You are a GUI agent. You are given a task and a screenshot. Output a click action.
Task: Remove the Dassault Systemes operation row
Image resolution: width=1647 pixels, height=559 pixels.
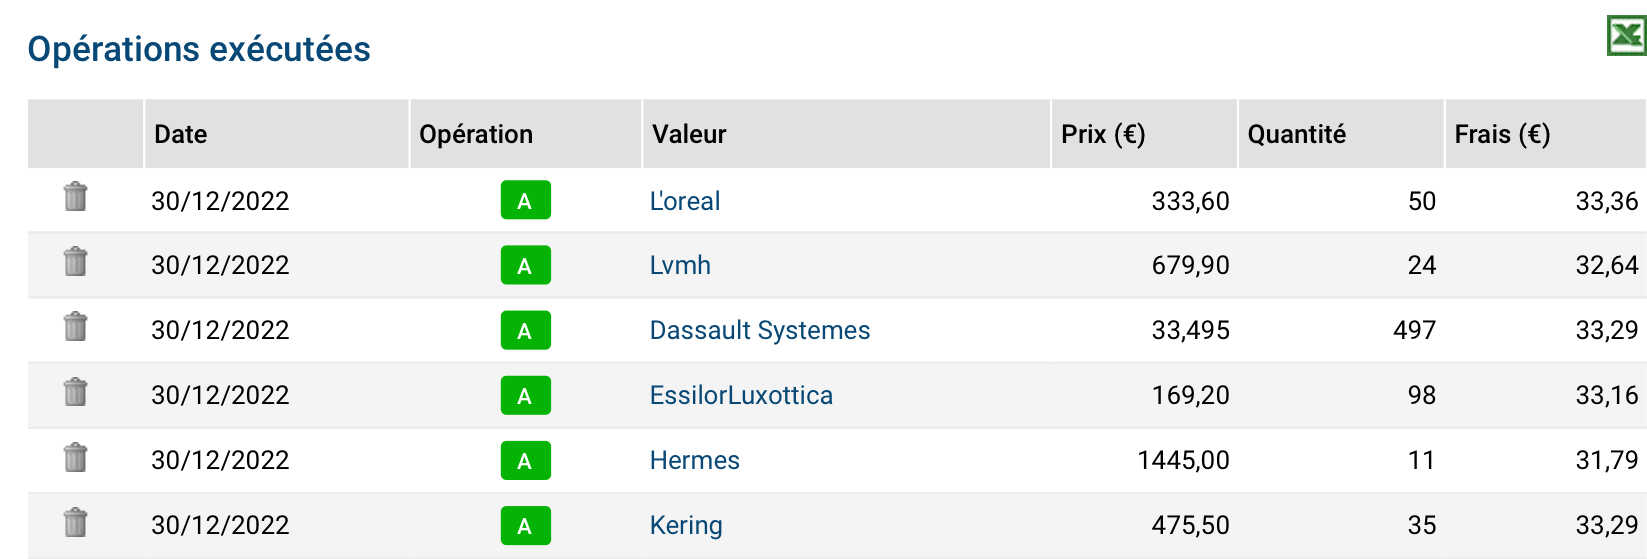click(x=76, y=326)
